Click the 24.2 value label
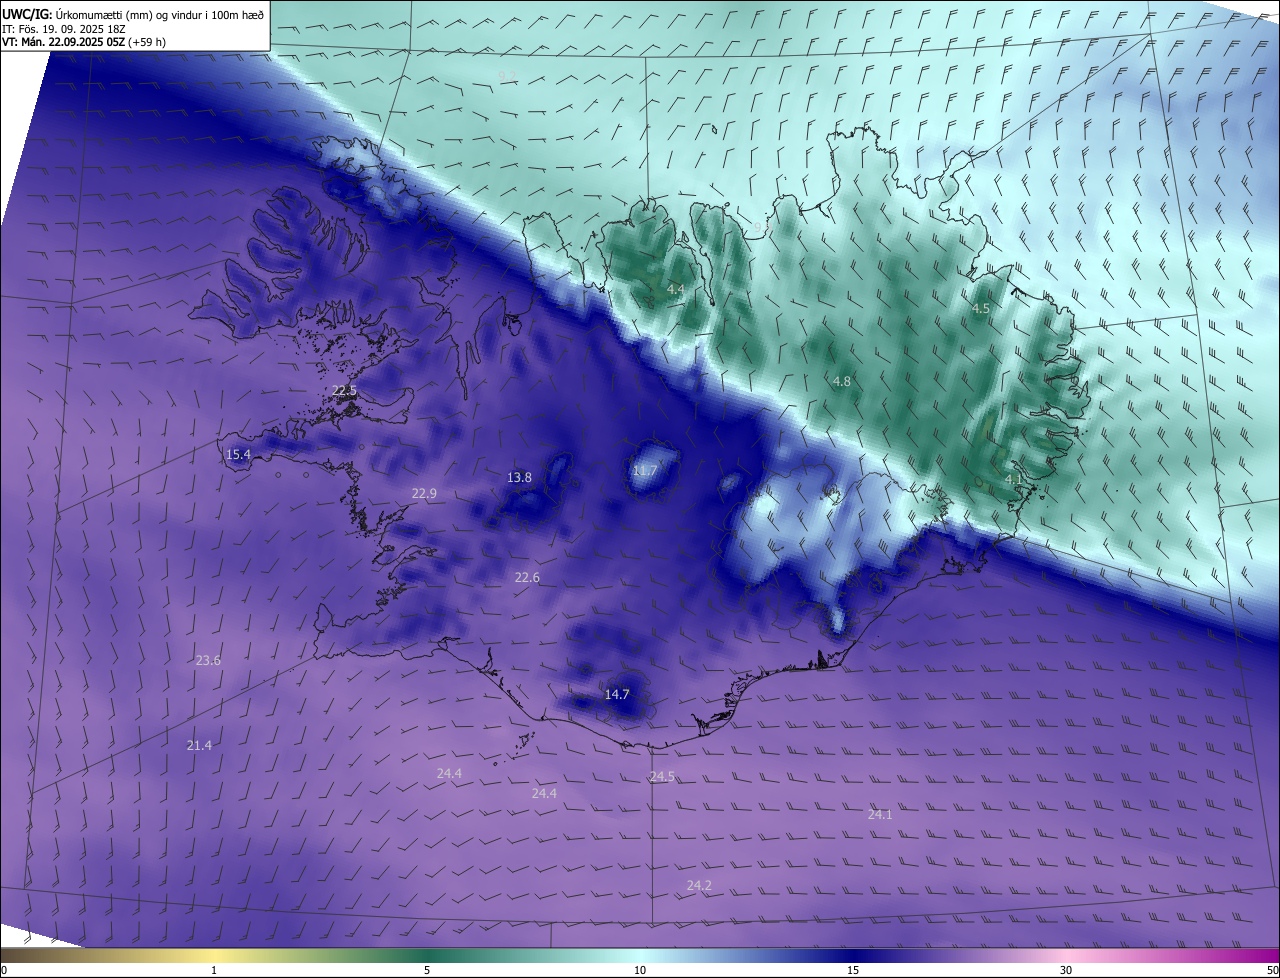The height and width of the screenshot is (978, 1280). click(x=699, y=885)
